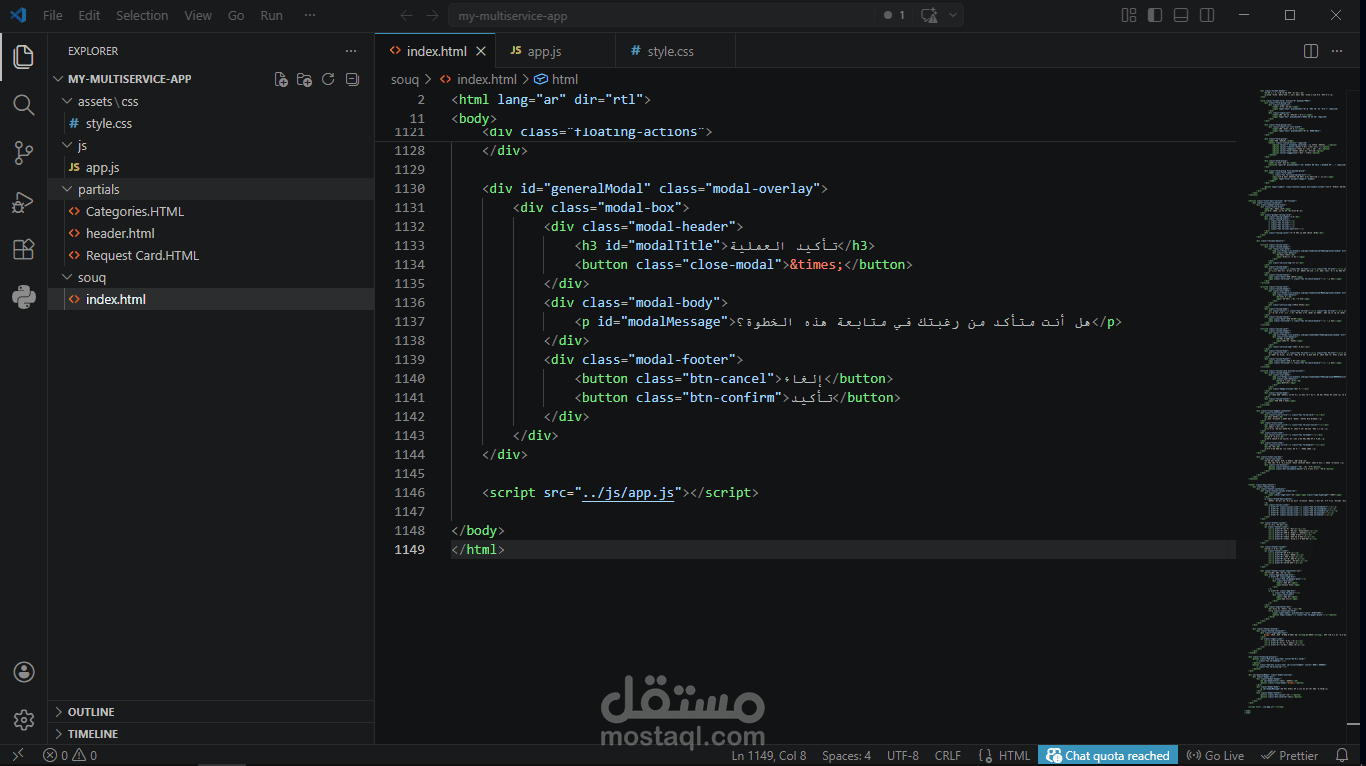Viewport: 1366px width, 766px height.
Task: Open the Run and Debug view
Action: [x=24, y=201]
